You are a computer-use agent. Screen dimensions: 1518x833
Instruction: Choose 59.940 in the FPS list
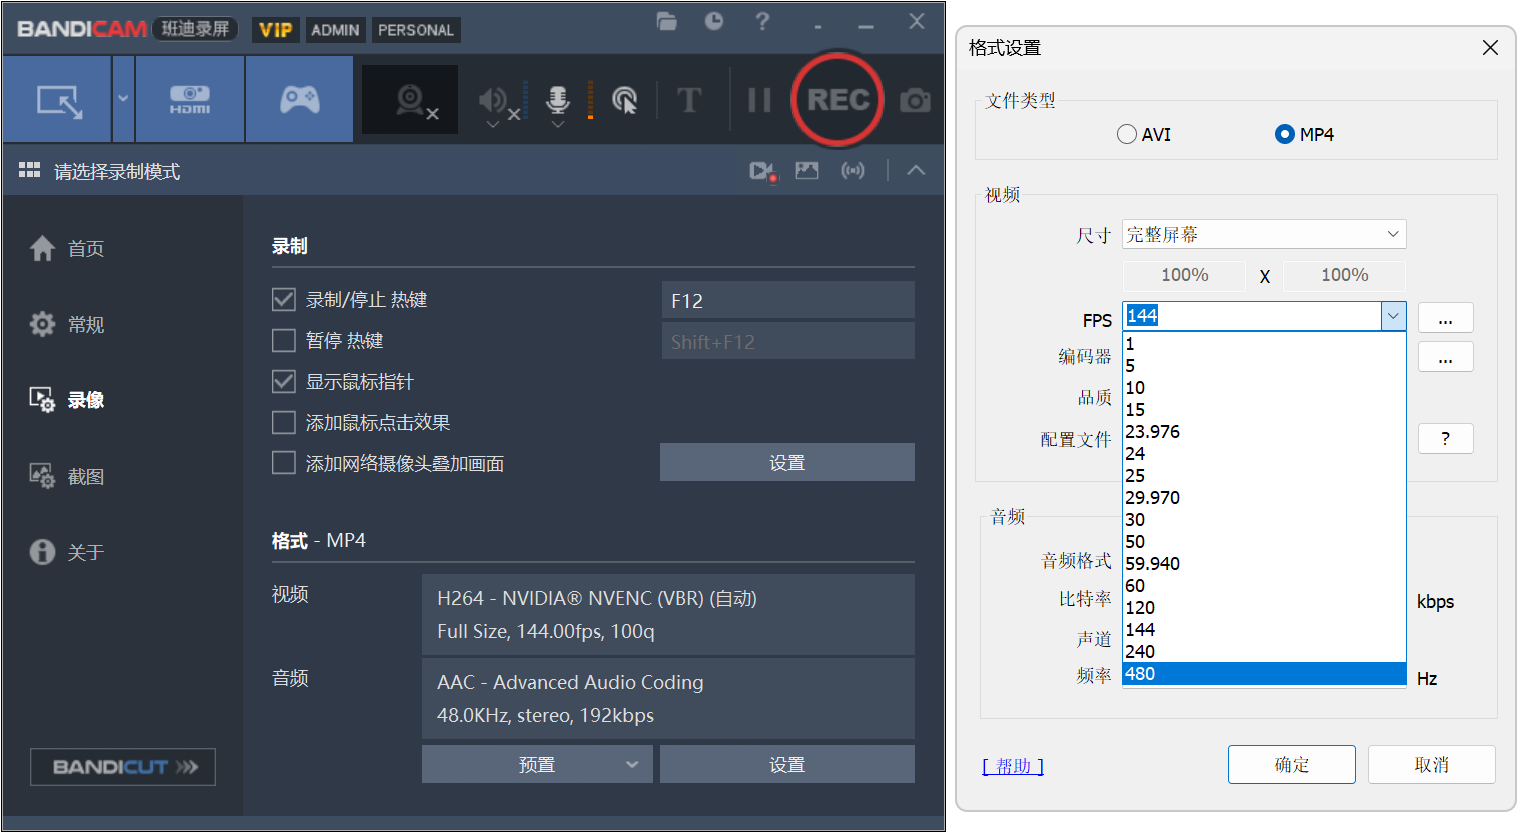[x=1264, y=564]
